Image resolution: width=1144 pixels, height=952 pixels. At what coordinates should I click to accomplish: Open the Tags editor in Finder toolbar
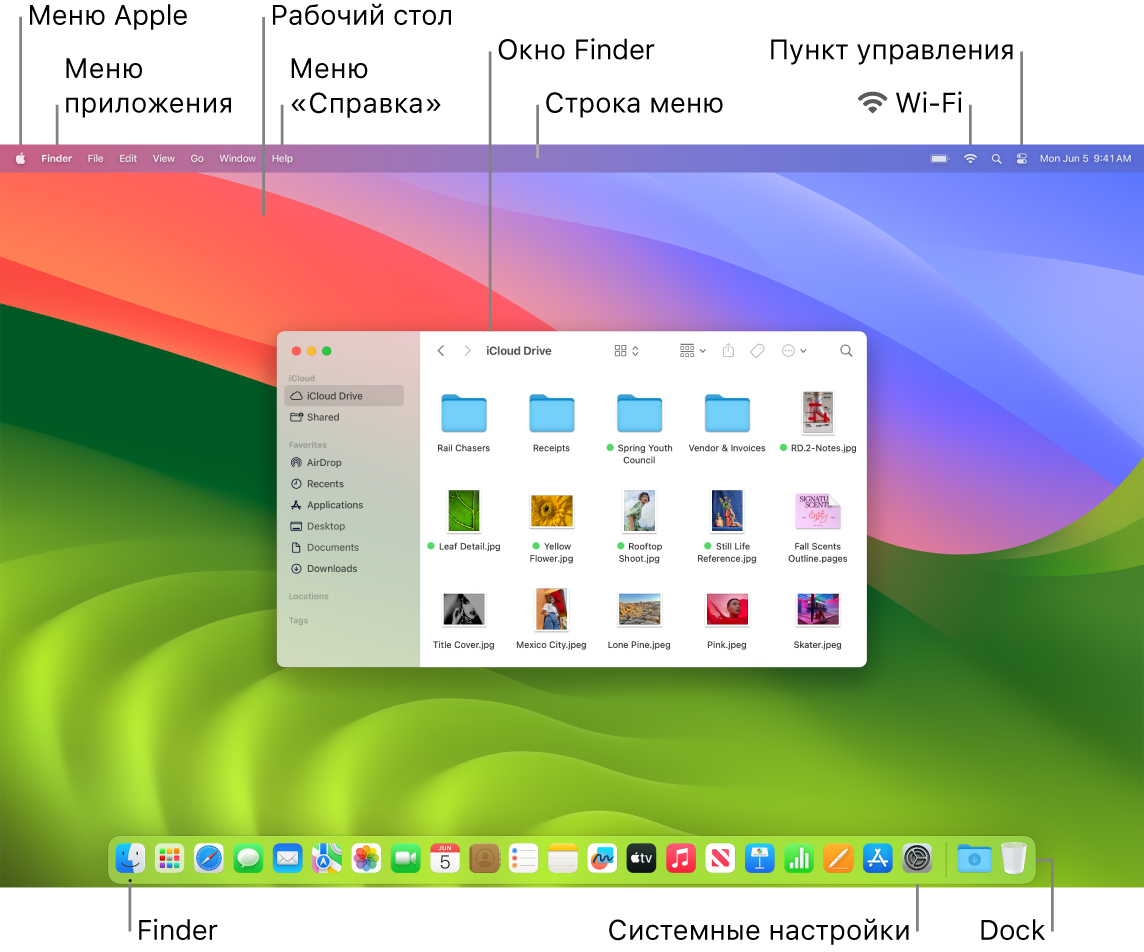(x=757, y=351)
